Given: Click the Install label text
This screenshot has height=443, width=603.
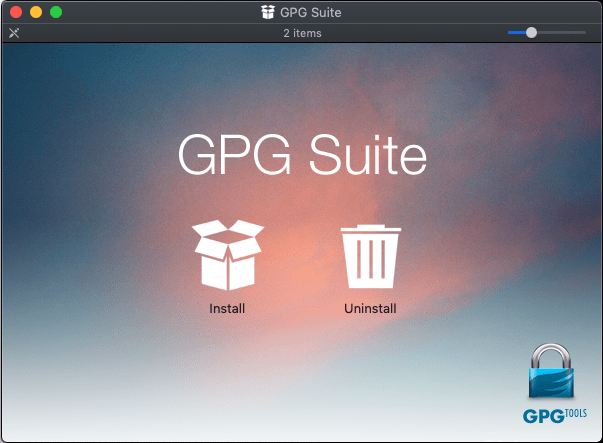Looking at the screenshot, I should 227,308.
